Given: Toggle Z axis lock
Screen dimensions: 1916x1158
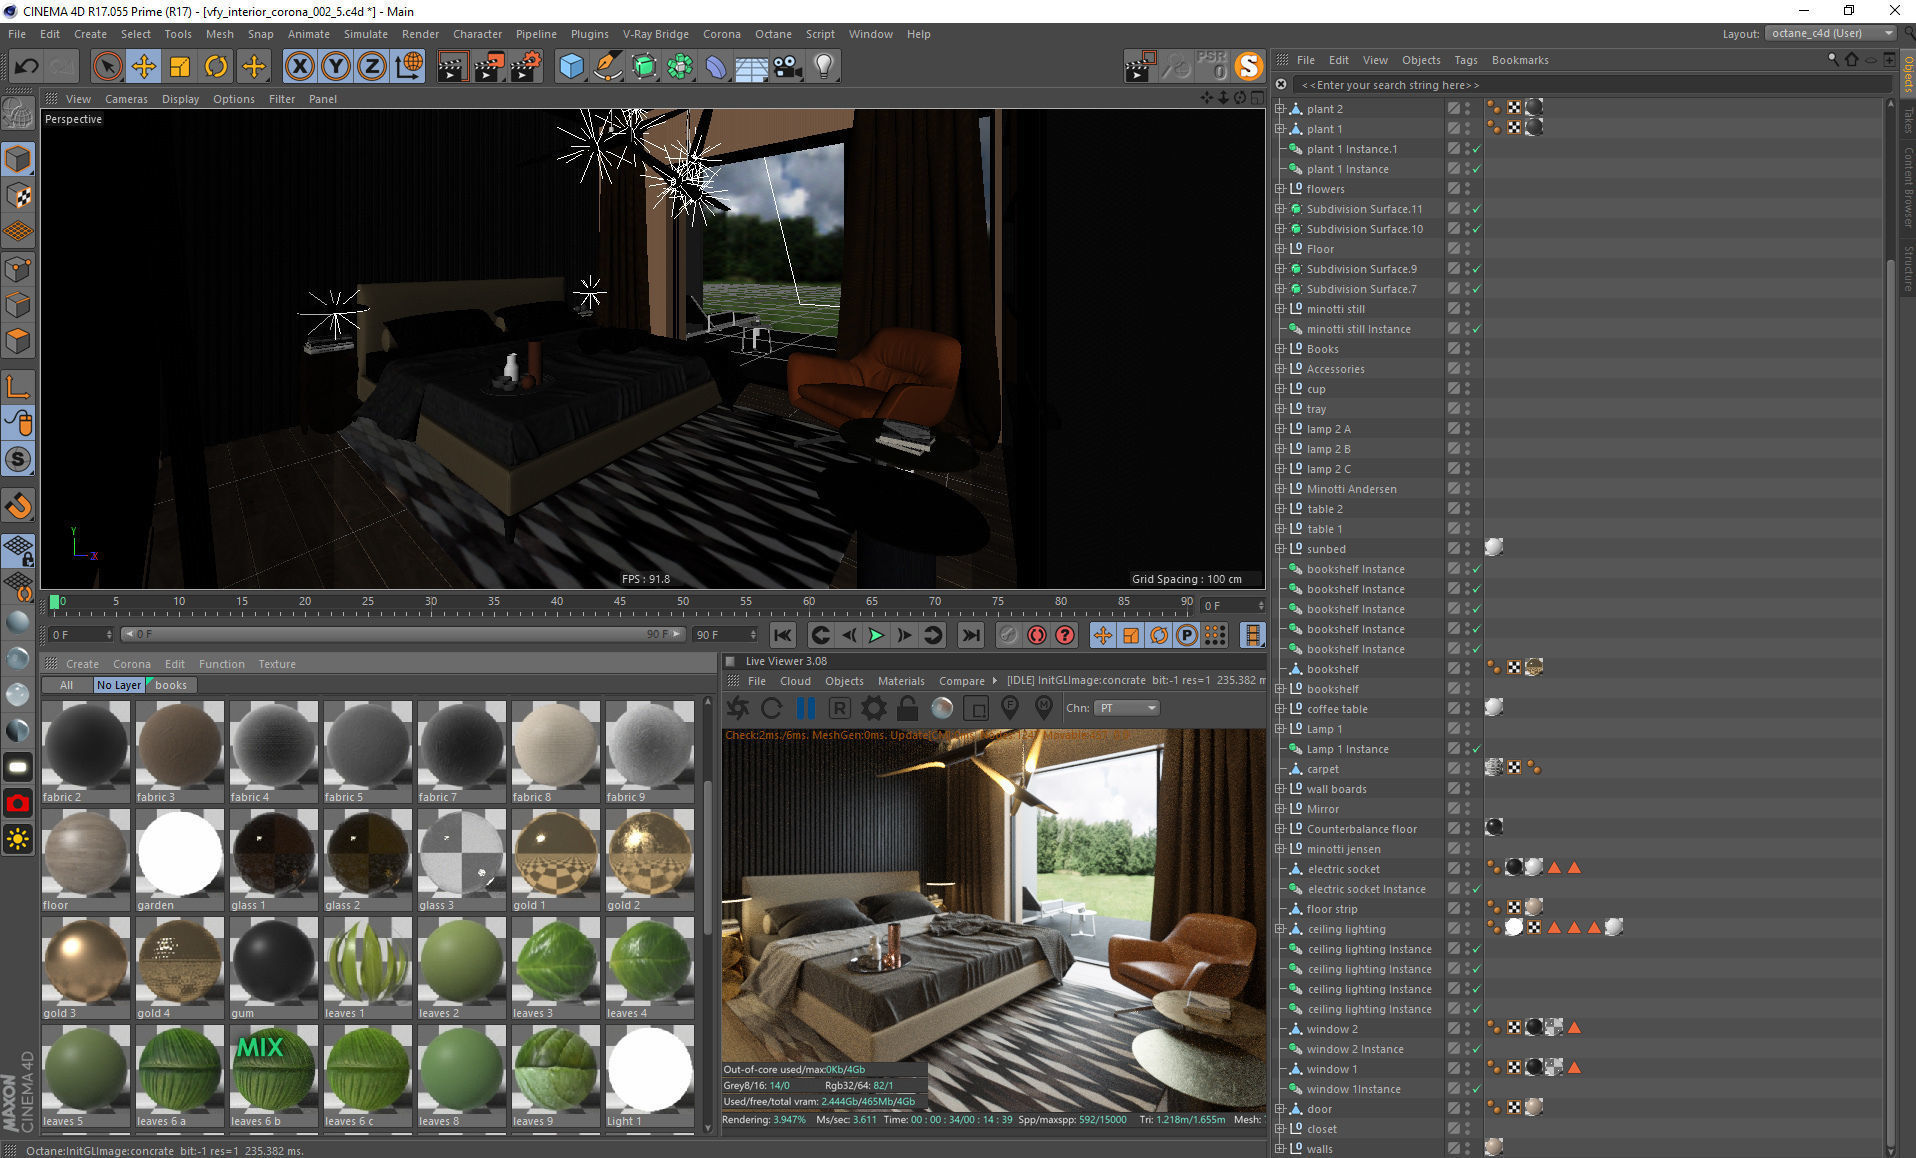Looking at the screenshot, I should click(x=372, y=67).
